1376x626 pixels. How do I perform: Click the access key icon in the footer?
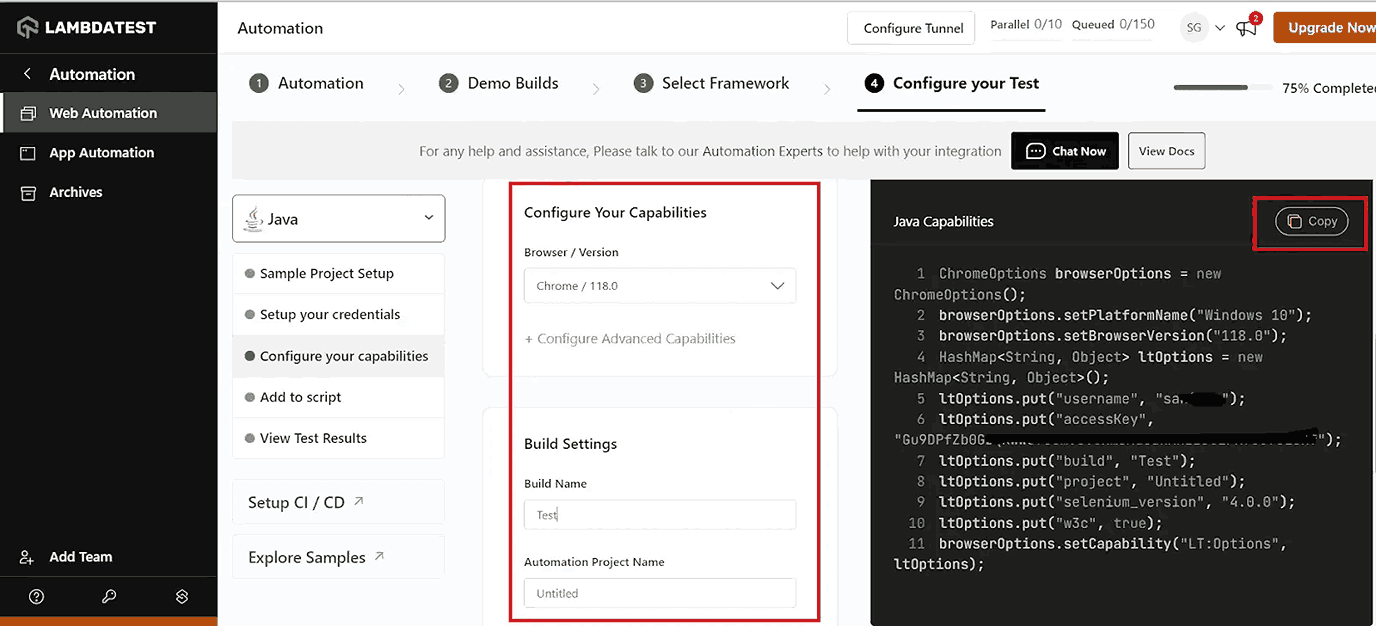(109, 596)
